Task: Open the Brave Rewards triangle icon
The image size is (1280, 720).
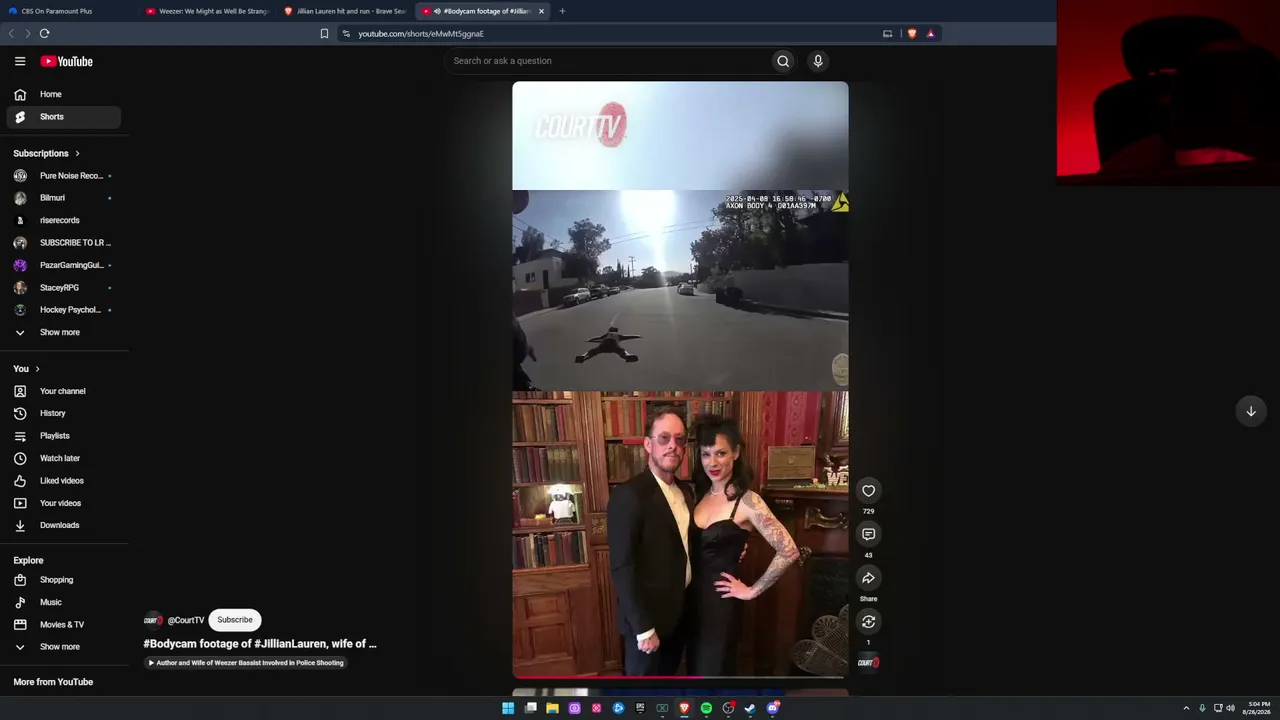Action: click(930, 33)
